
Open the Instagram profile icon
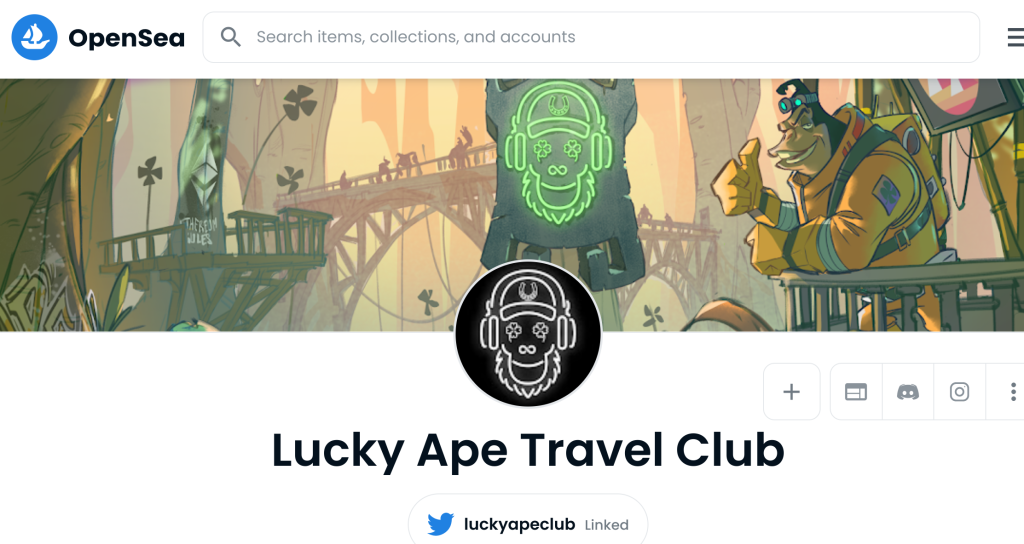coord(959,392)
